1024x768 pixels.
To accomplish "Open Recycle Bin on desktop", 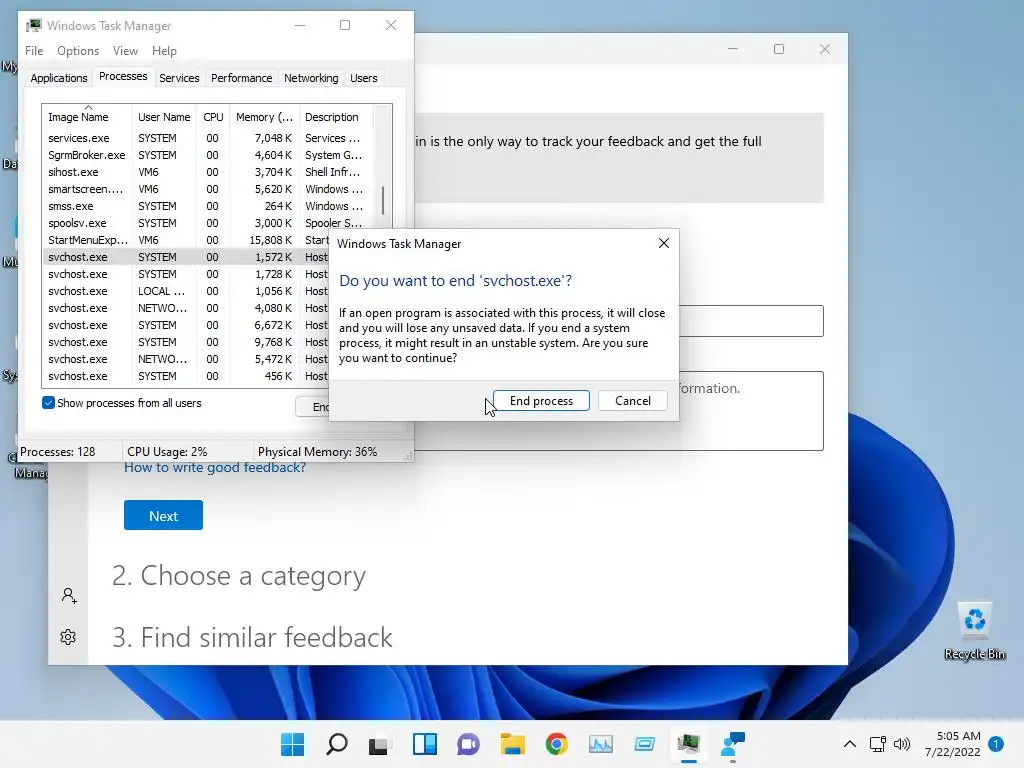I will tap(974, 630).
